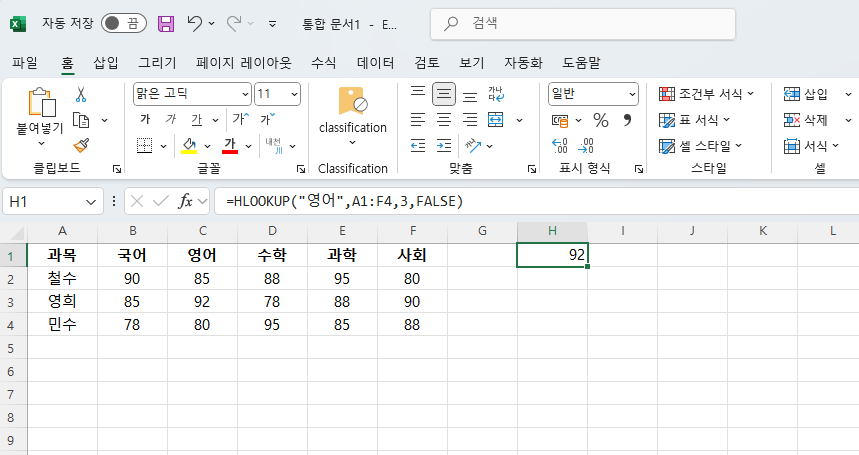The width and height of the screenshot is (859, 455).
Task: Open the File tab
Action: [25, 63]
